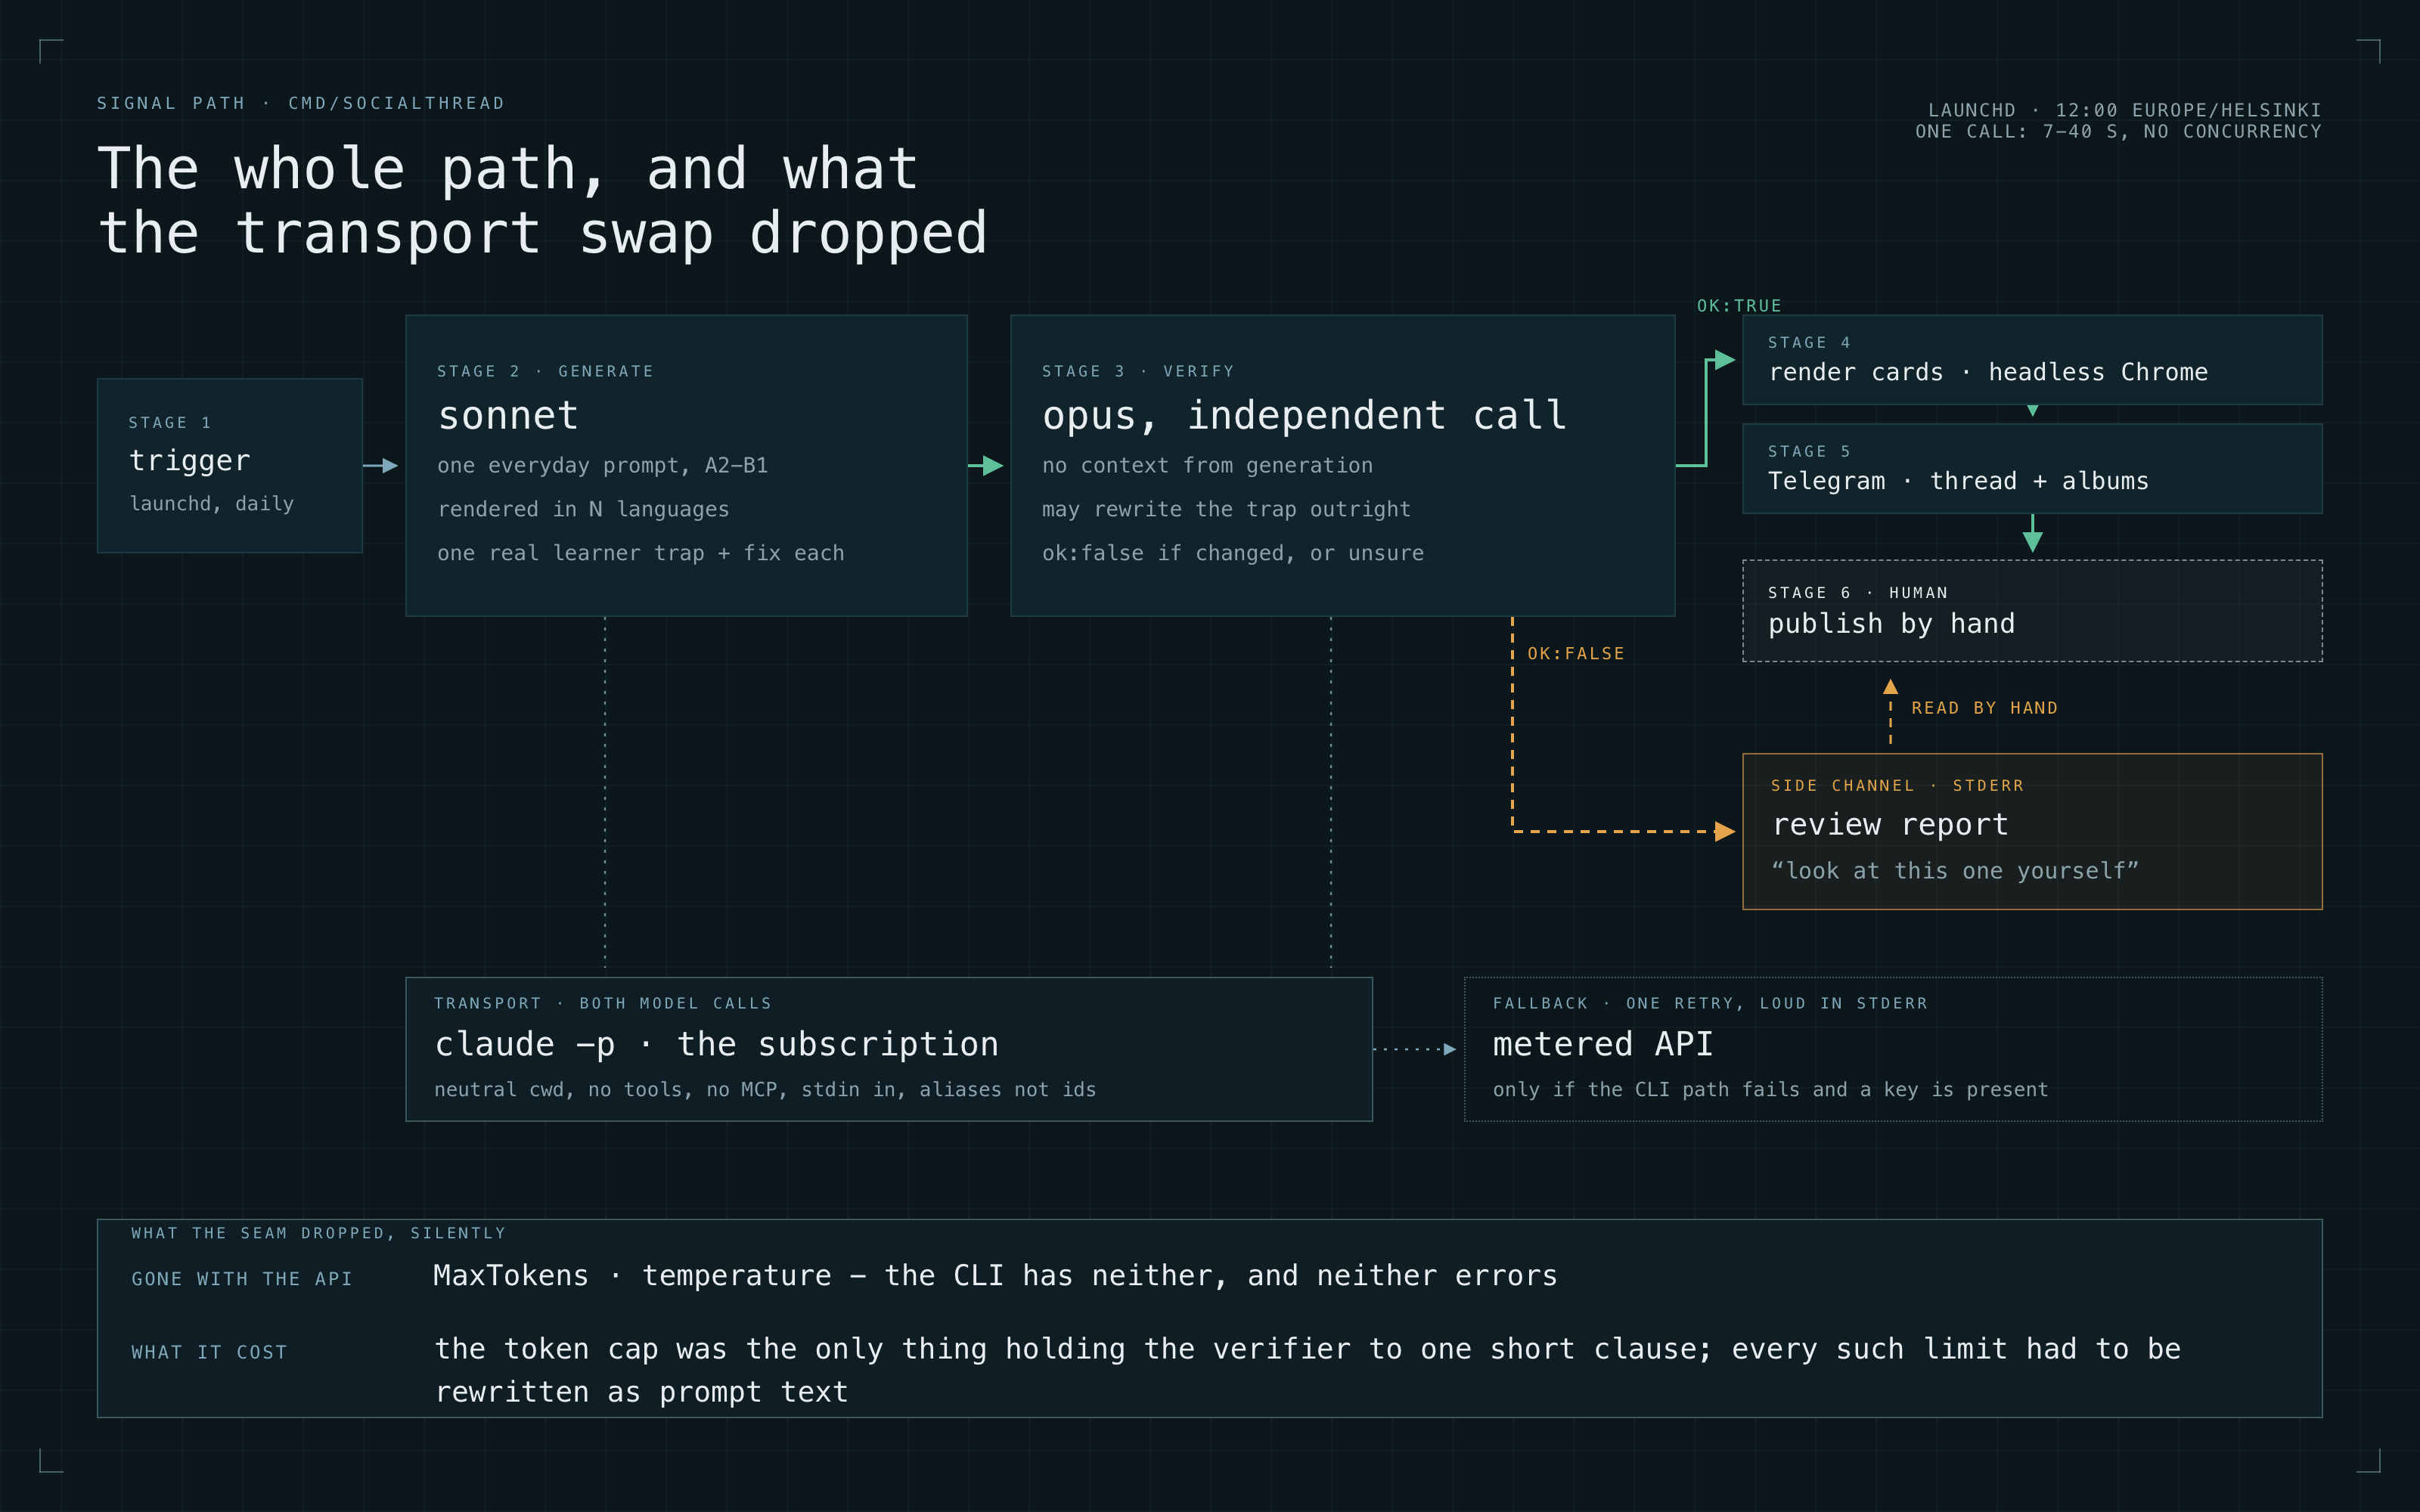Click the 'claude -p · the subscription' text
Image resolution: width=2420 pixels, height=1512 pixels.
click(716, 1044)
